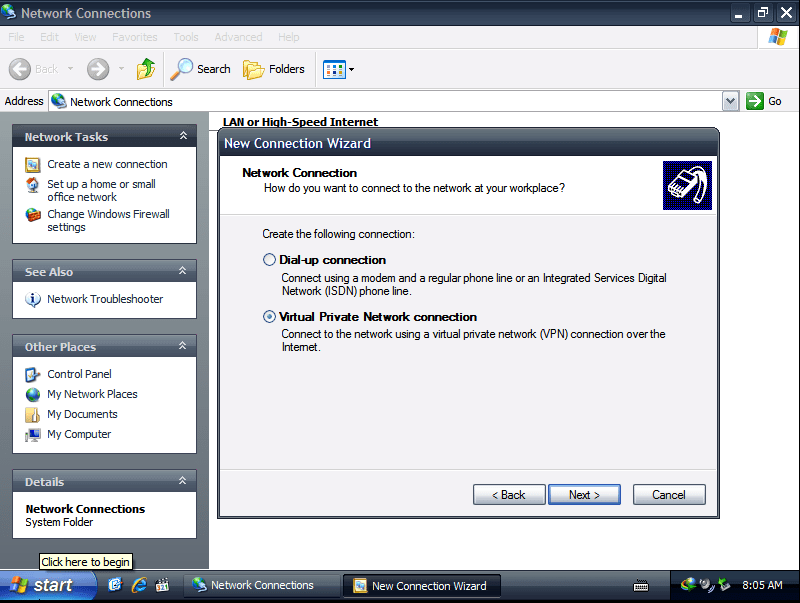The image size is (800, 603).
Task: Open the Search toolbar button
Action: tap(201, 69)
